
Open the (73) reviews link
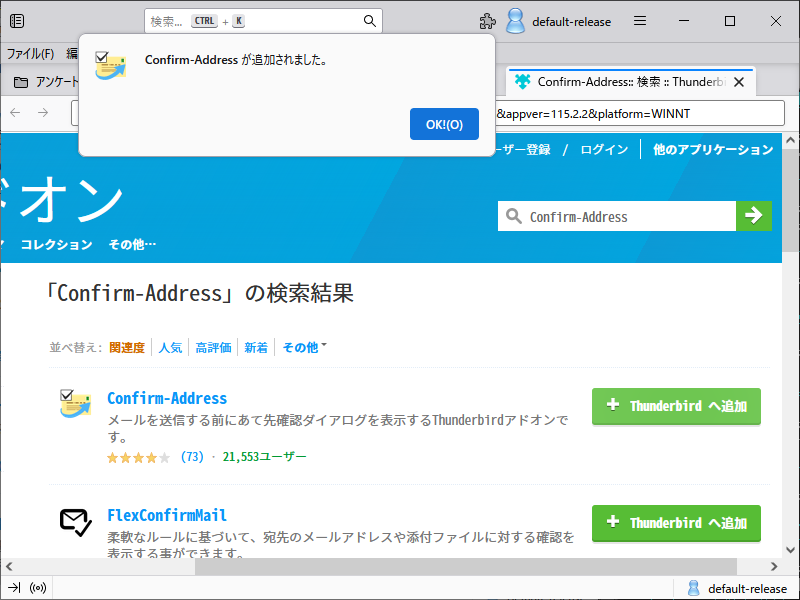(192, 457)
